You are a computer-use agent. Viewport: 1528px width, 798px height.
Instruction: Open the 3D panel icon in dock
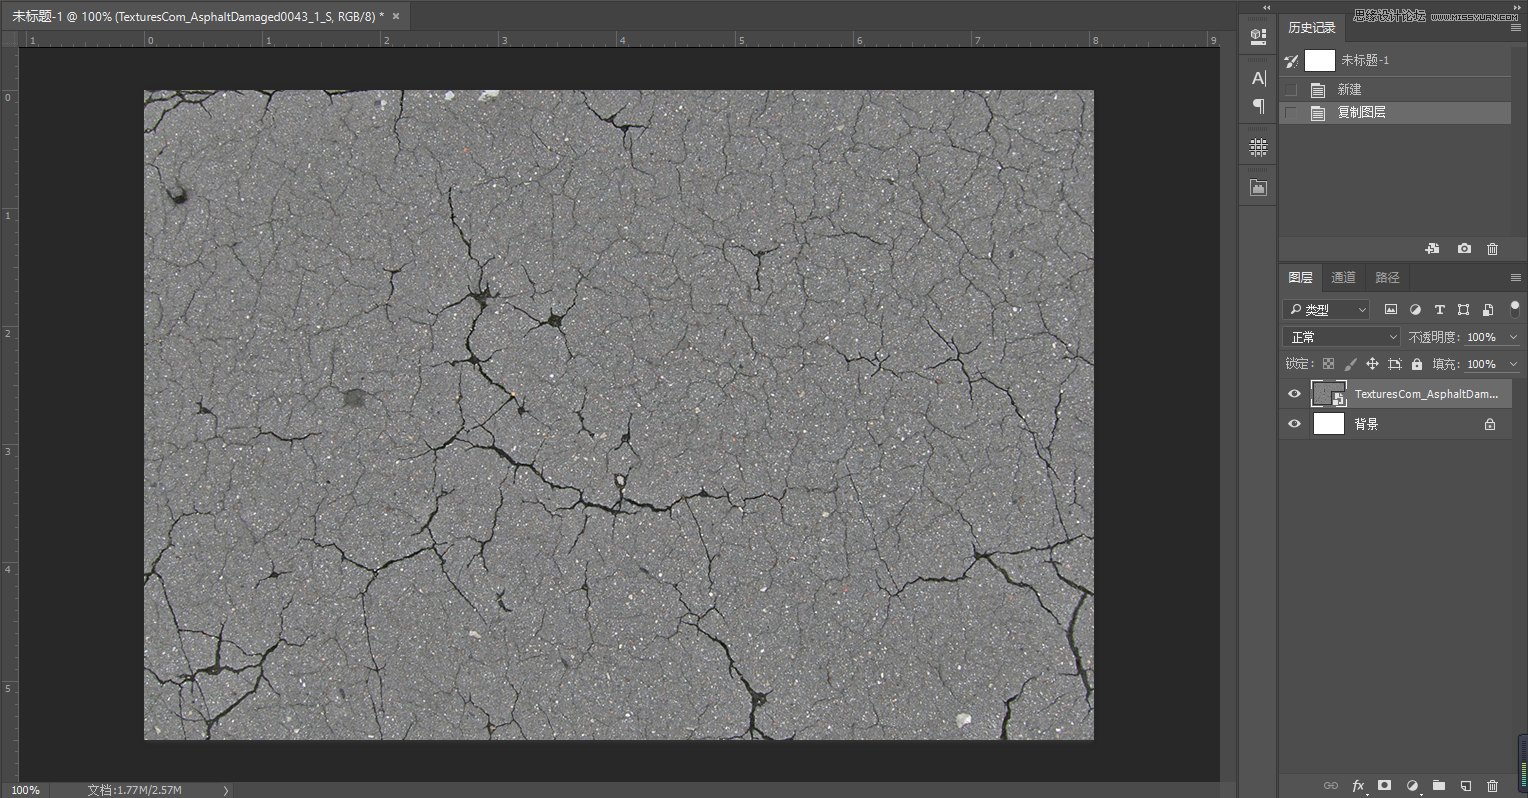click(1258, 36)
